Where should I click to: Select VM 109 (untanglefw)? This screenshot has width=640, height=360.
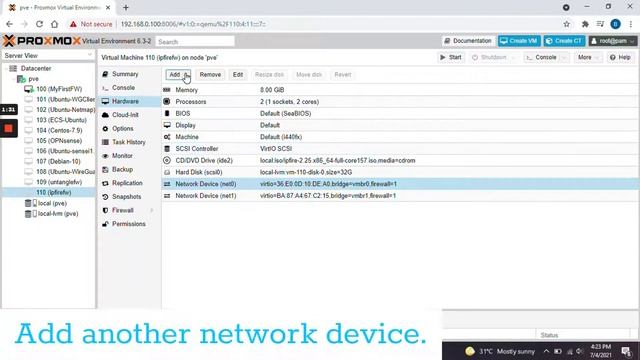click(x=59, y=182)
